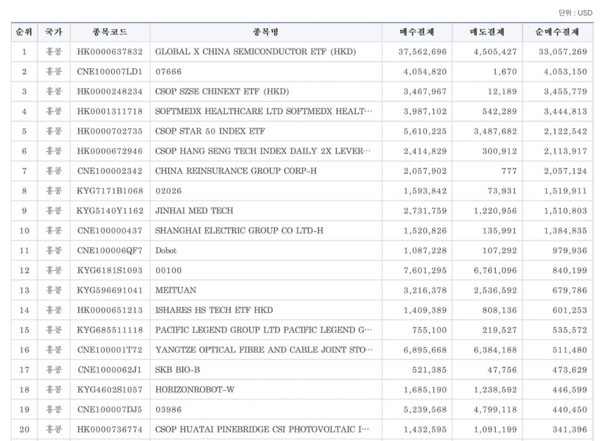Viewport: 600px width, 441px height.
Task: Select code HK0000248234
Action: pyautogui.click(x=110, y=91)
